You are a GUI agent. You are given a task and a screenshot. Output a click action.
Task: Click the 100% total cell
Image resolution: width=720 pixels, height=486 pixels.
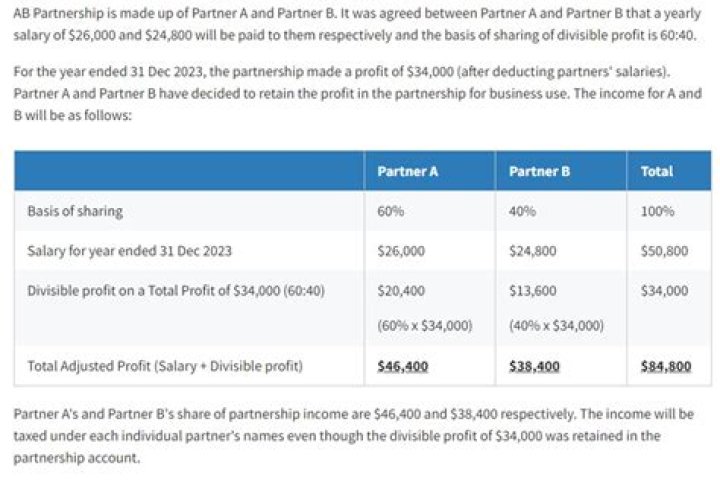(x=658, y=211)
